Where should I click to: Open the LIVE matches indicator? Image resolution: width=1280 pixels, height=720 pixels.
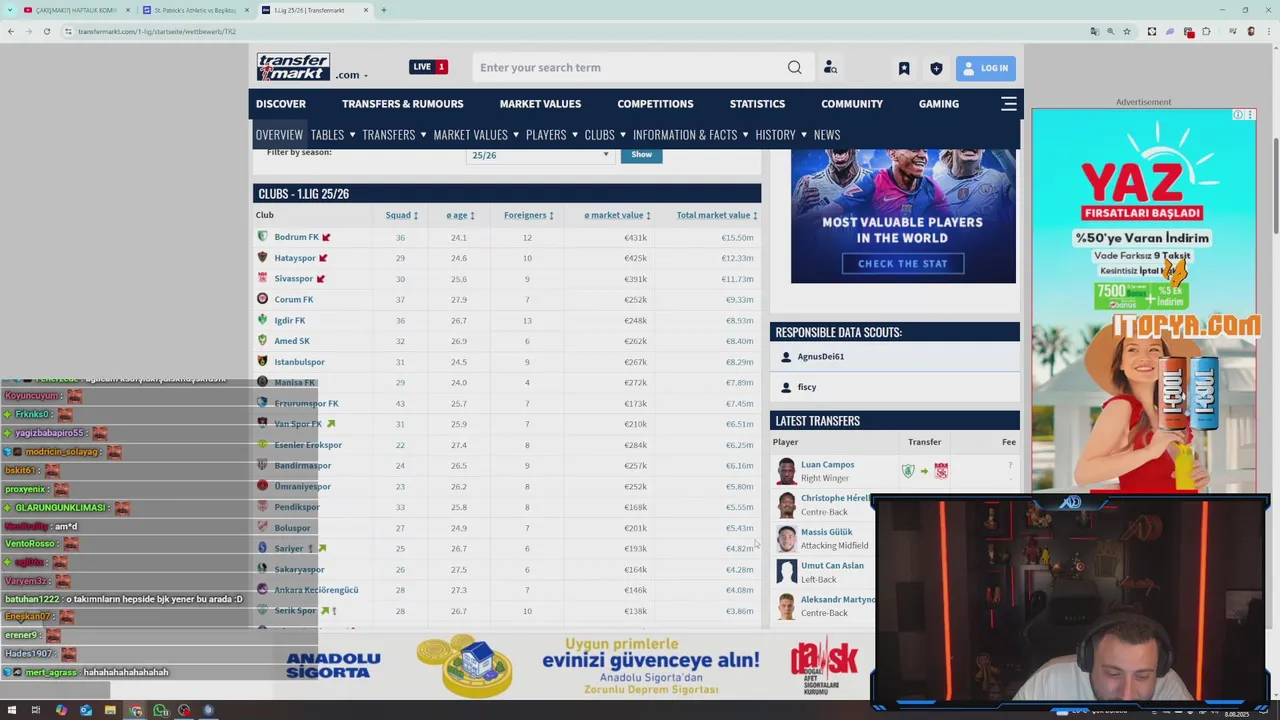click(428, 67)
